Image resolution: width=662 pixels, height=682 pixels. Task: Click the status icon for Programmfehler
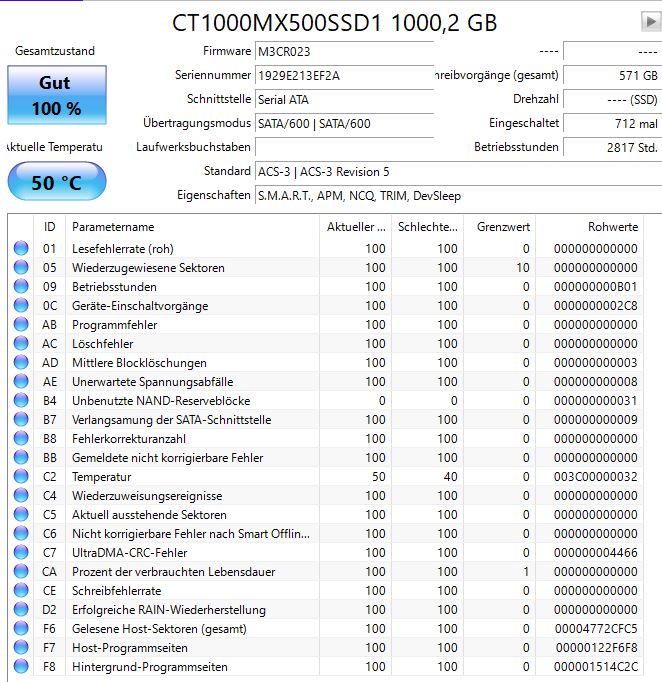pyautogui.click(x=21, y=324)
